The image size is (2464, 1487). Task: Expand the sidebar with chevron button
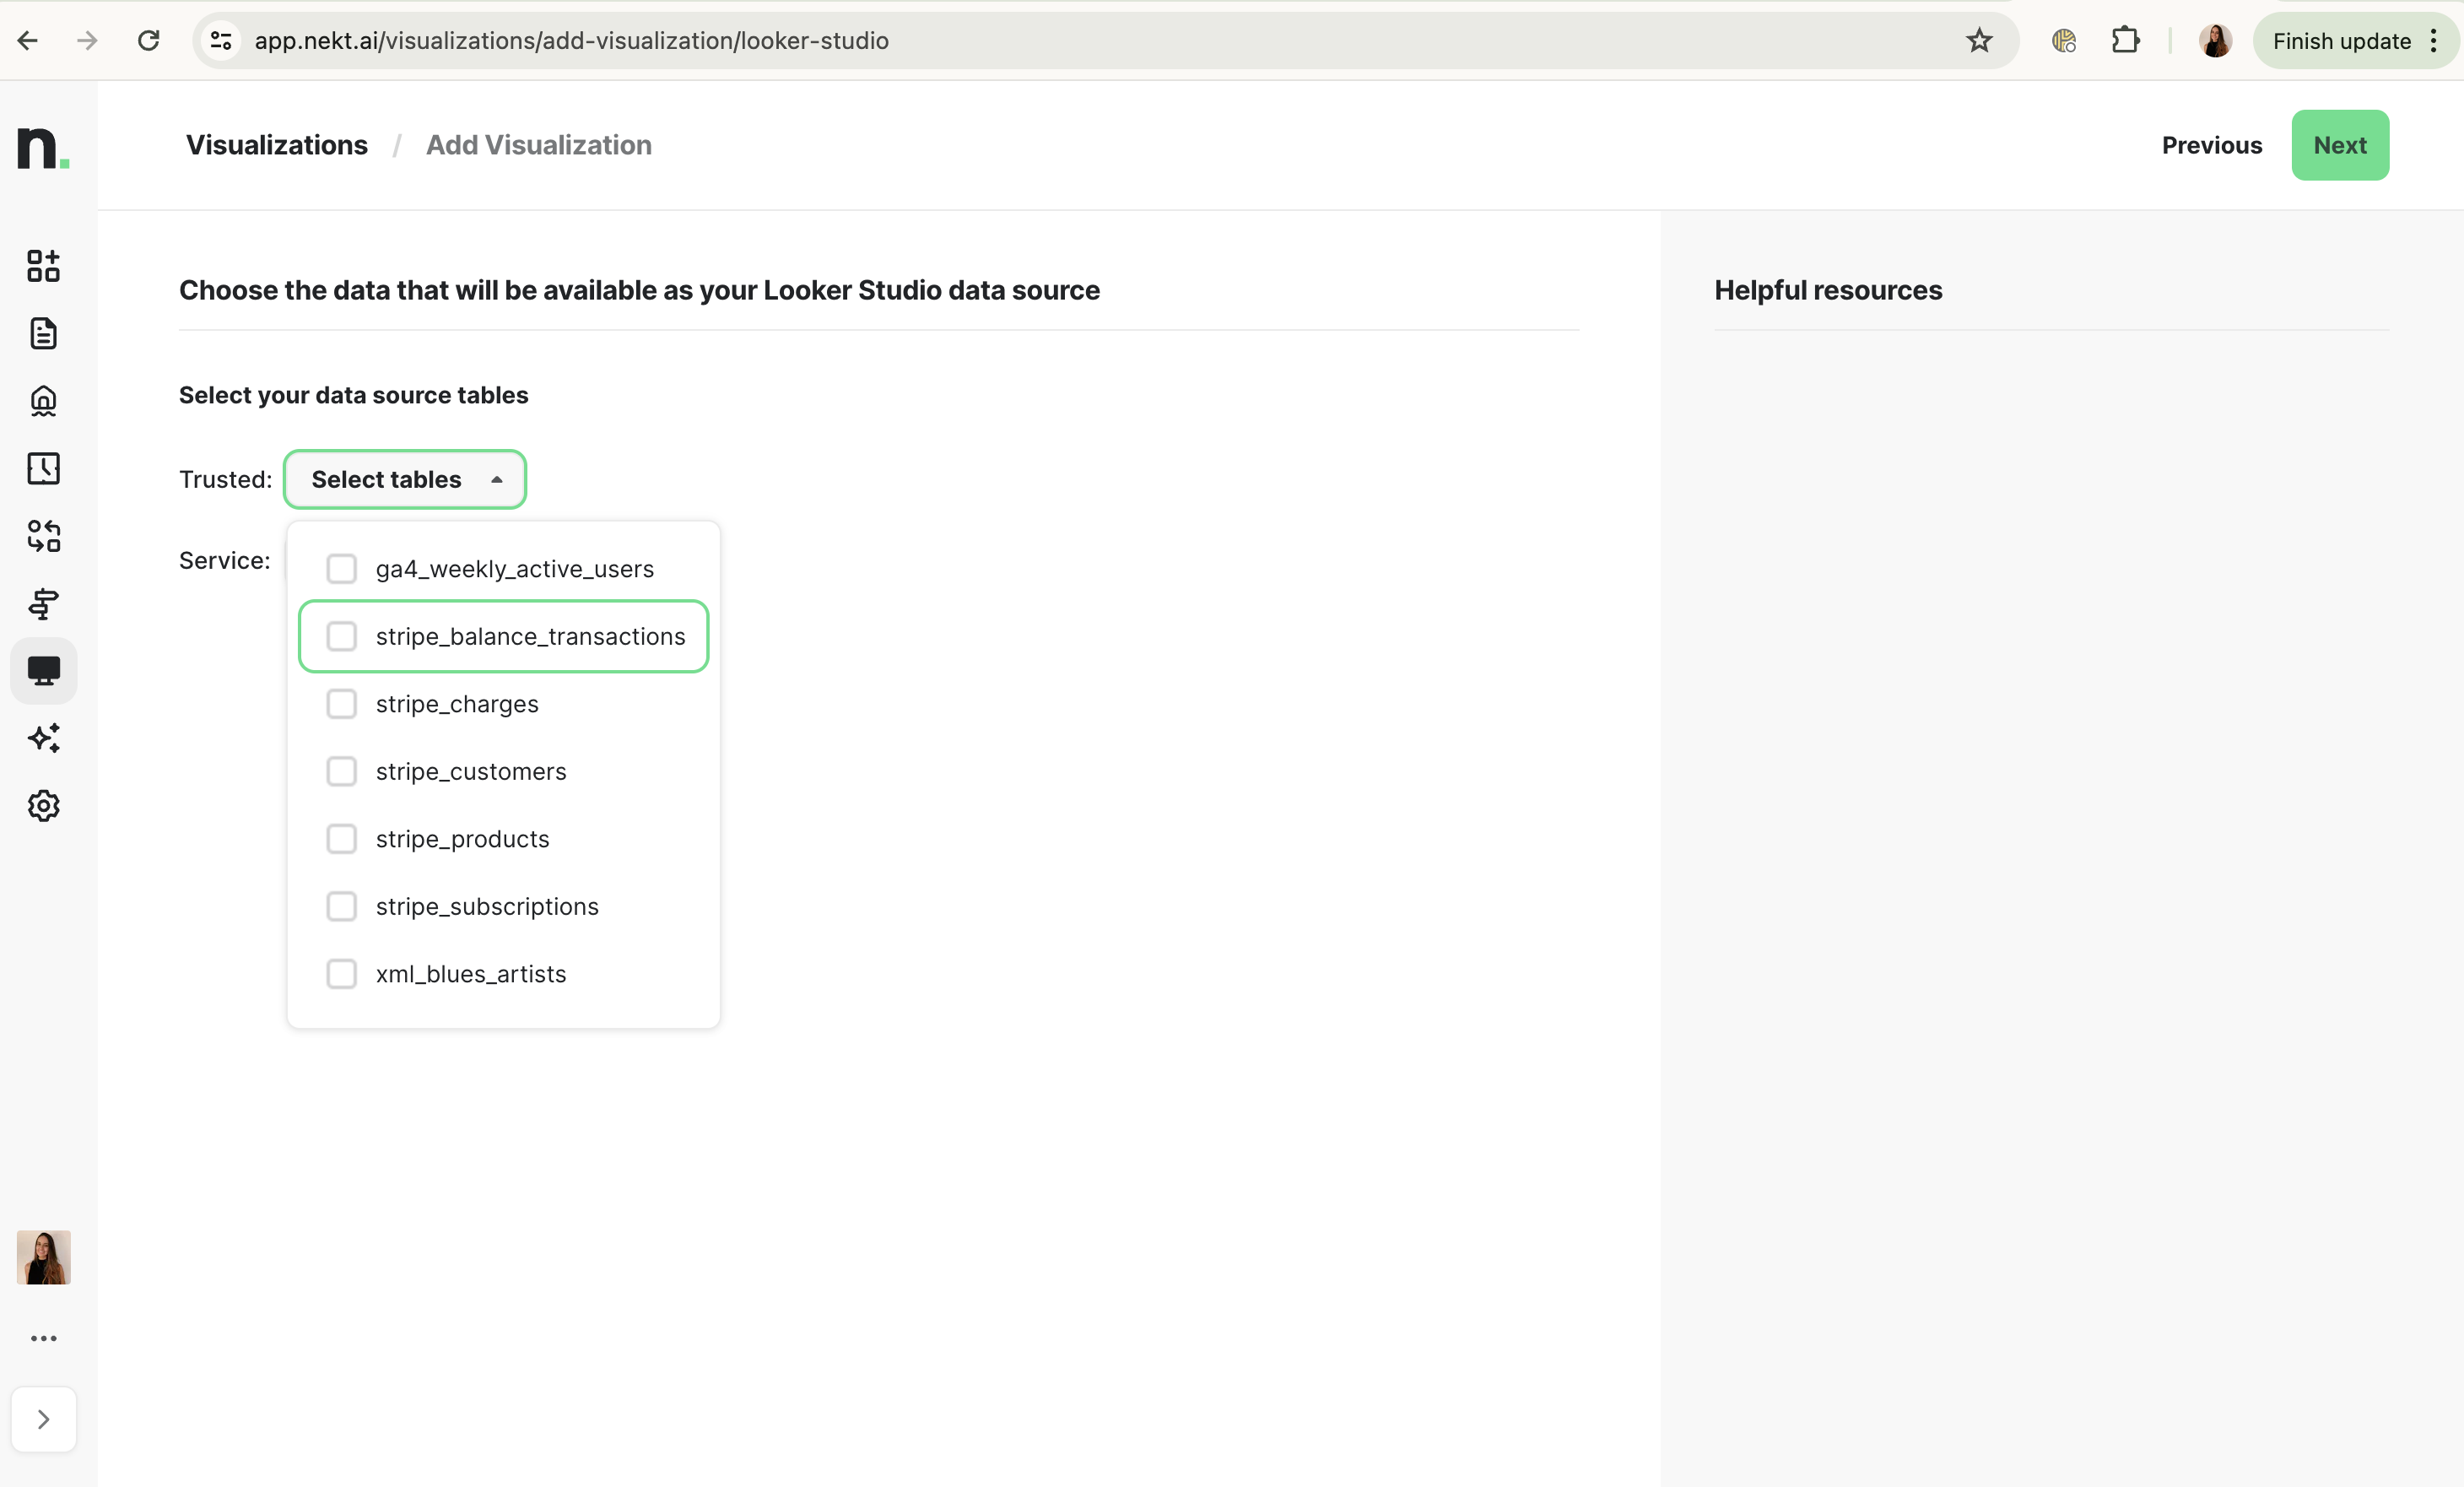43,1419
